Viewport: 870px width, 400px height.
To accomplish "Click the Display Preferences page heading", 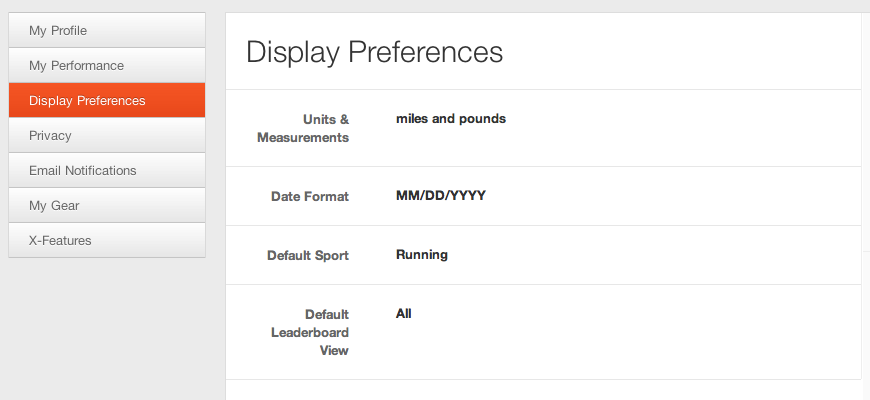I will pyautogui.click(x=374, y=52).
